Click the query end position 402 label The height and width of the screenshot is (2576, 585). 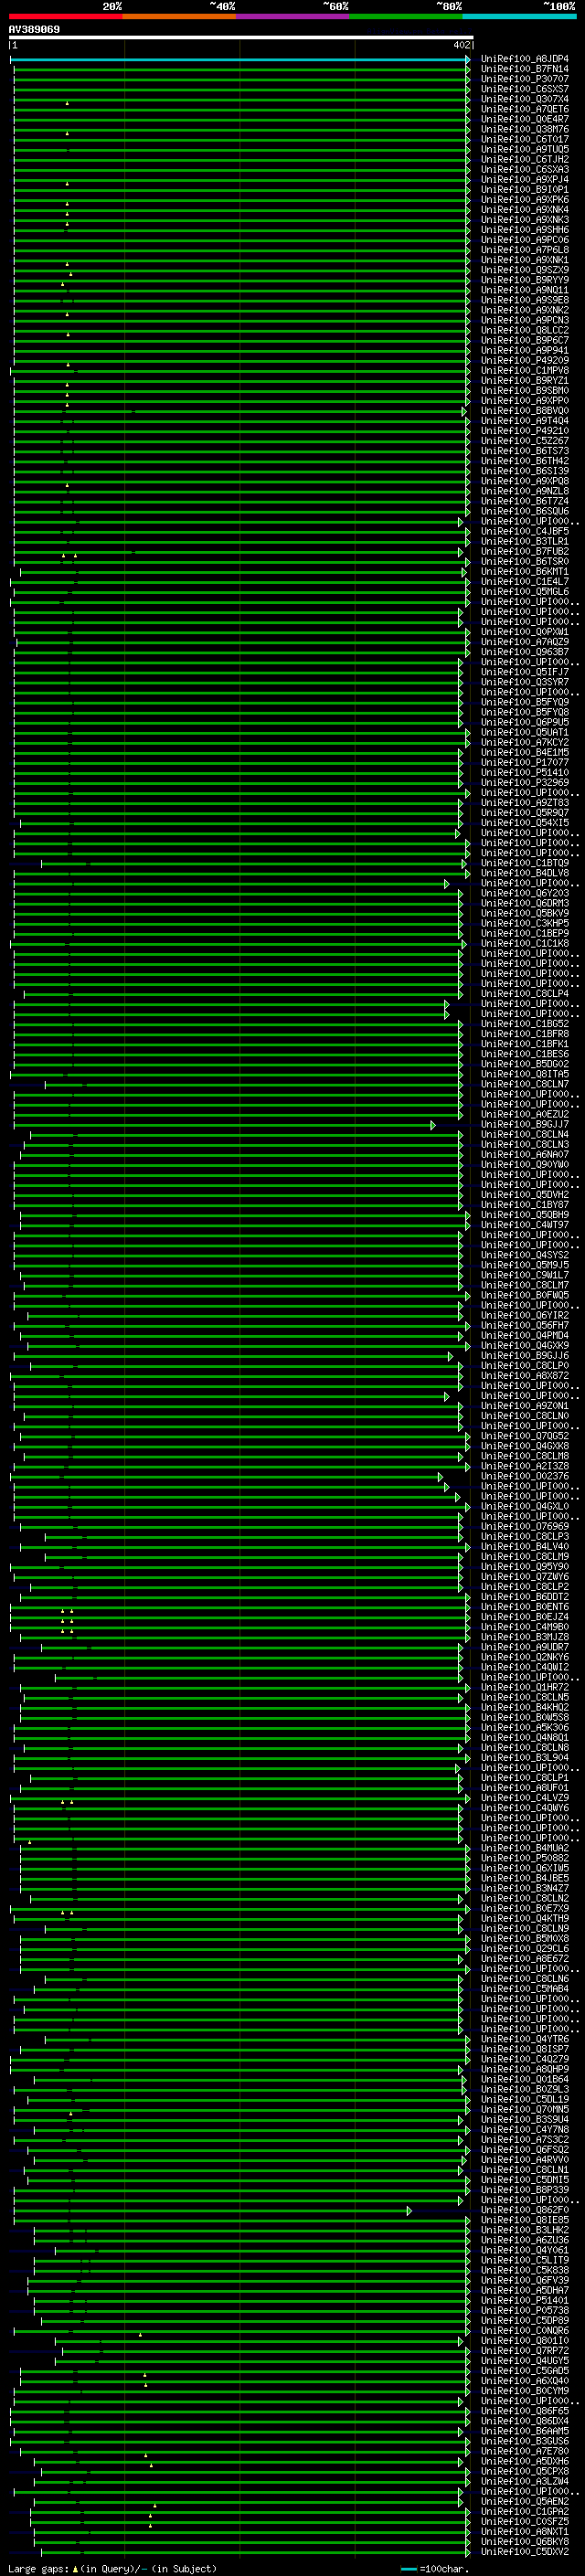461,45
